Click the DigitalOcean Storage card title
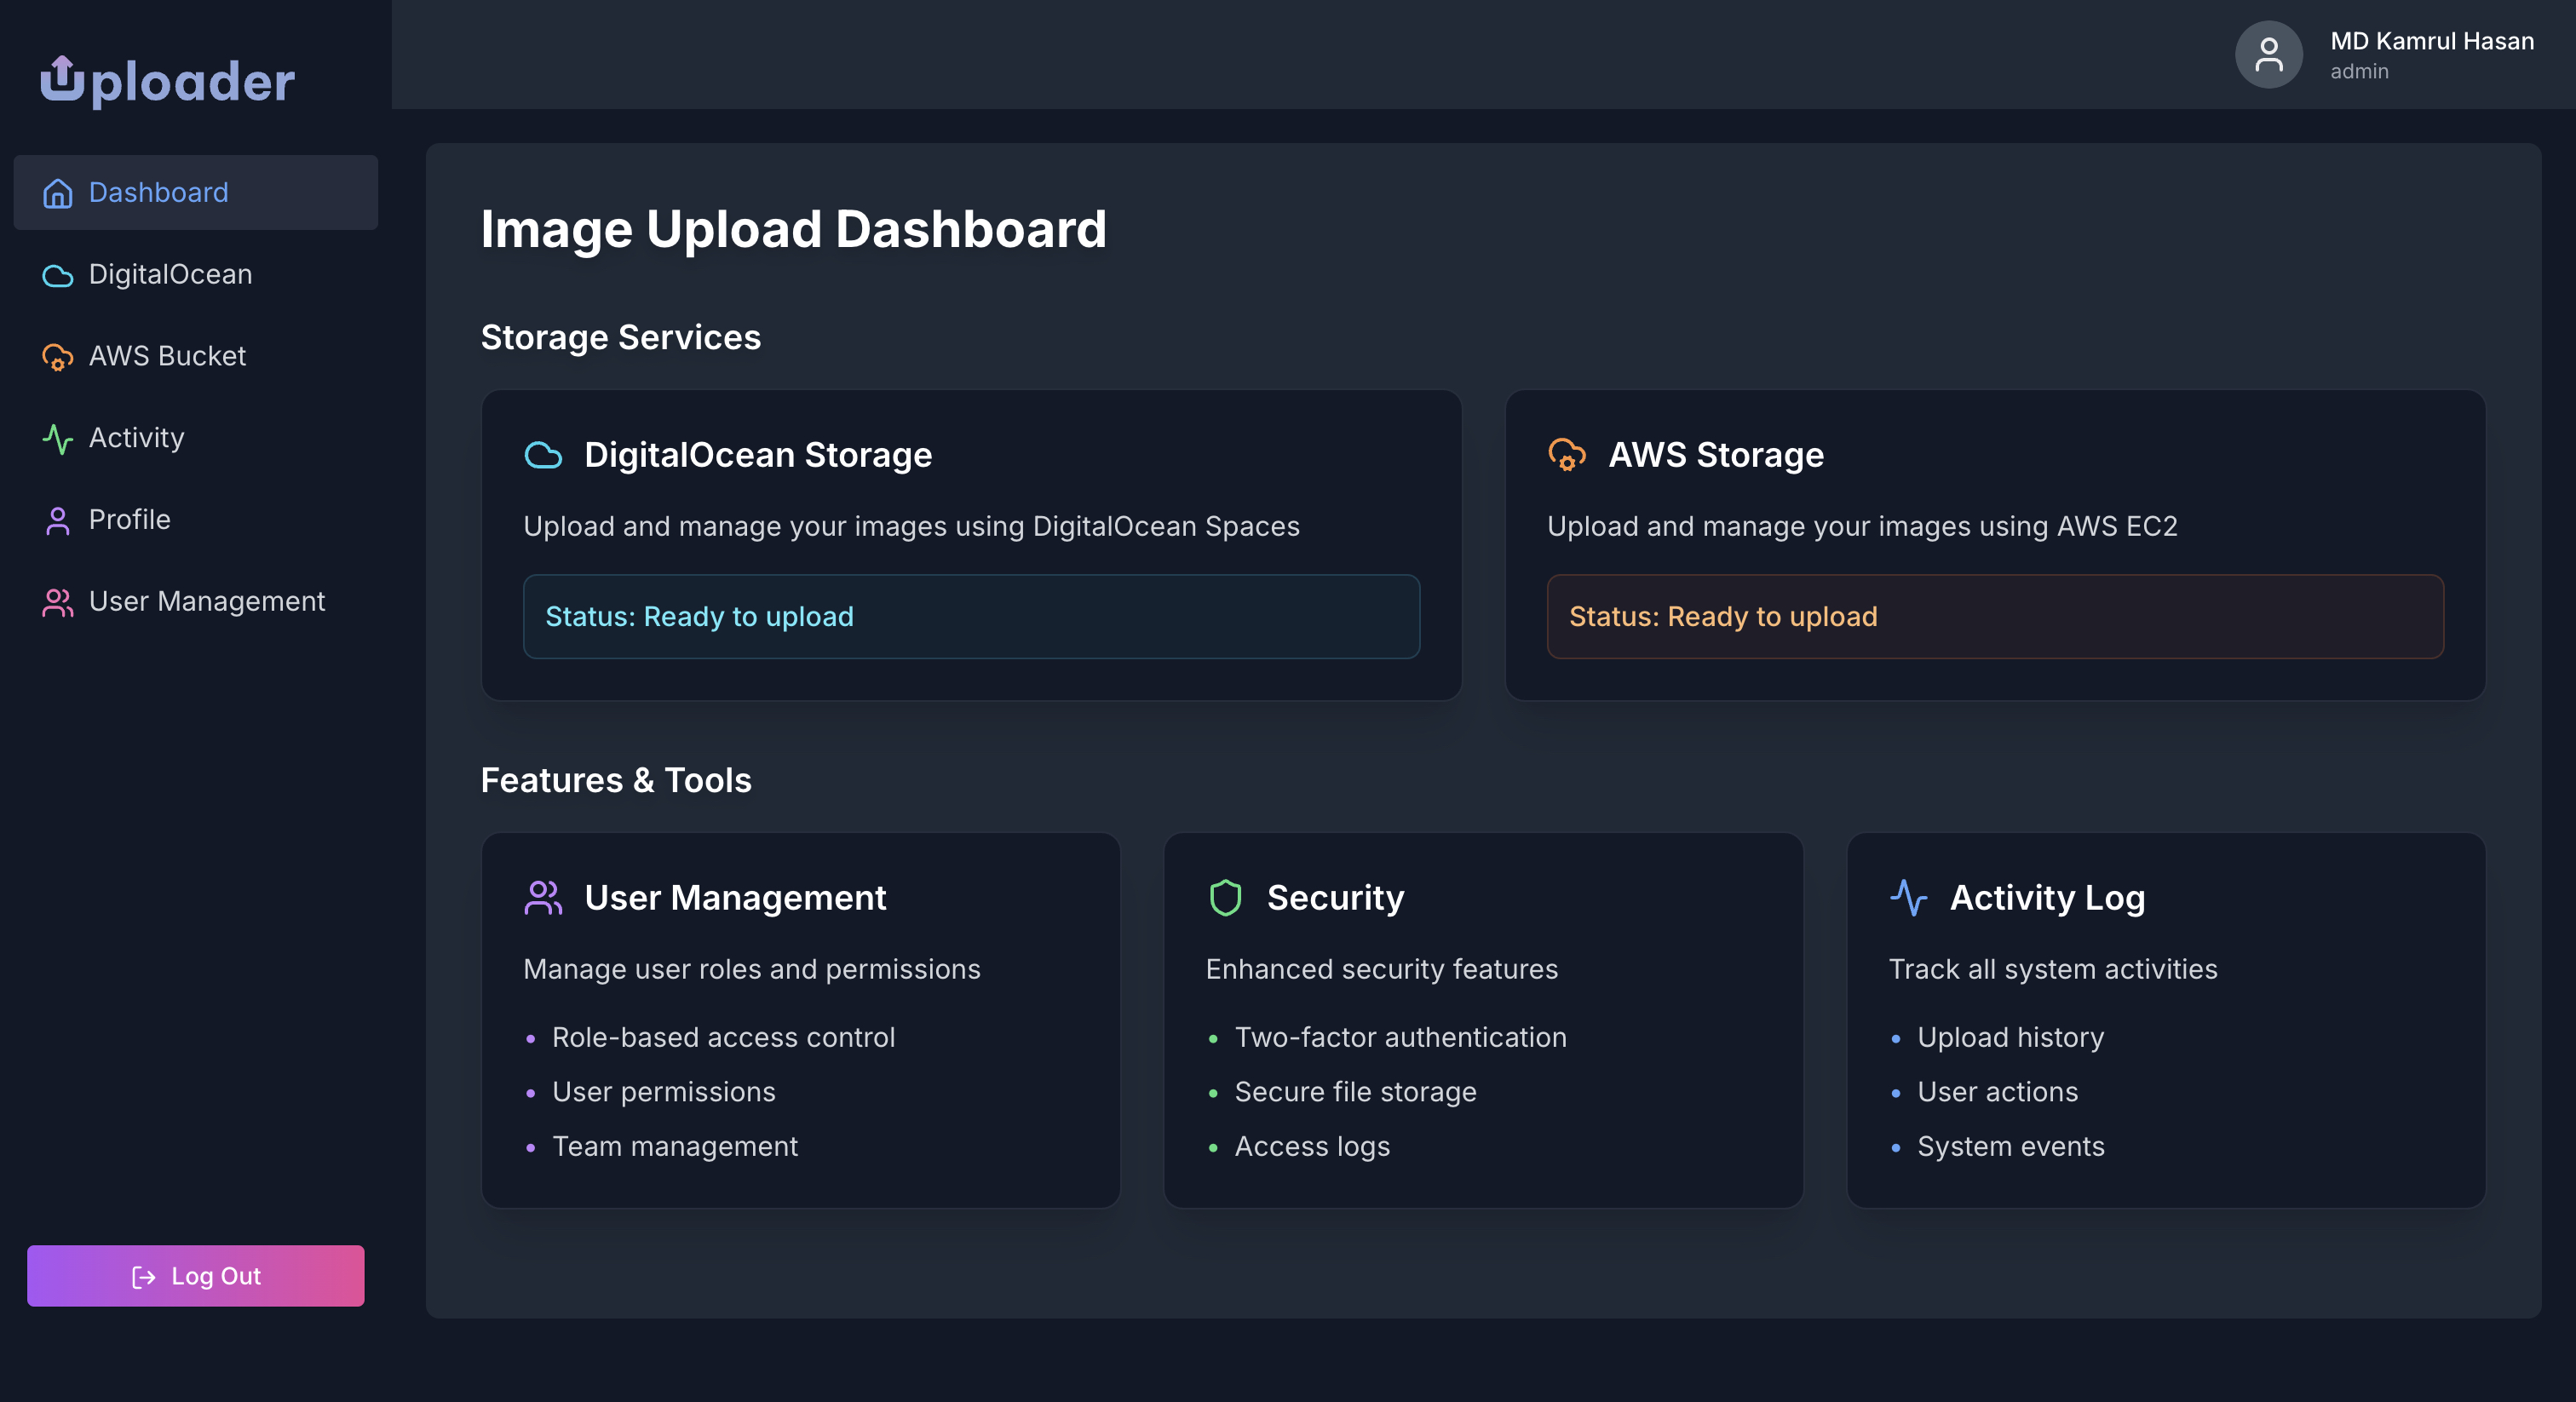The image size is (2576, 1402). point(758,455)
